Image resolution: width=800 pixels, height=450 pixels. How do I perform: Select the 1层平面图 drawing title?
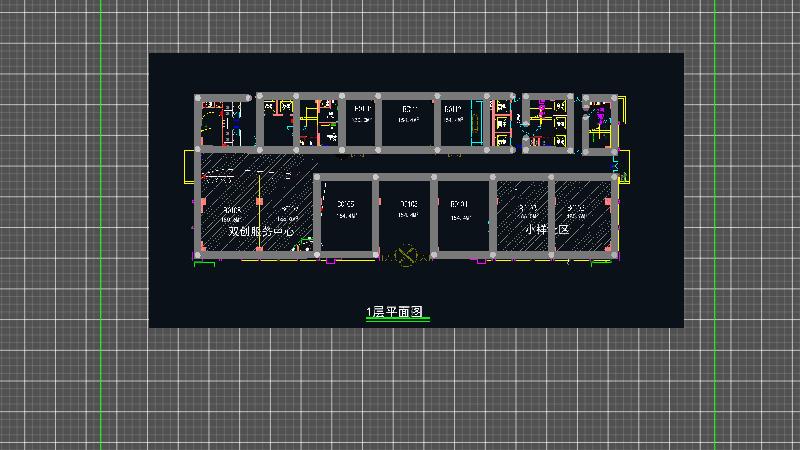coord(397,312)
